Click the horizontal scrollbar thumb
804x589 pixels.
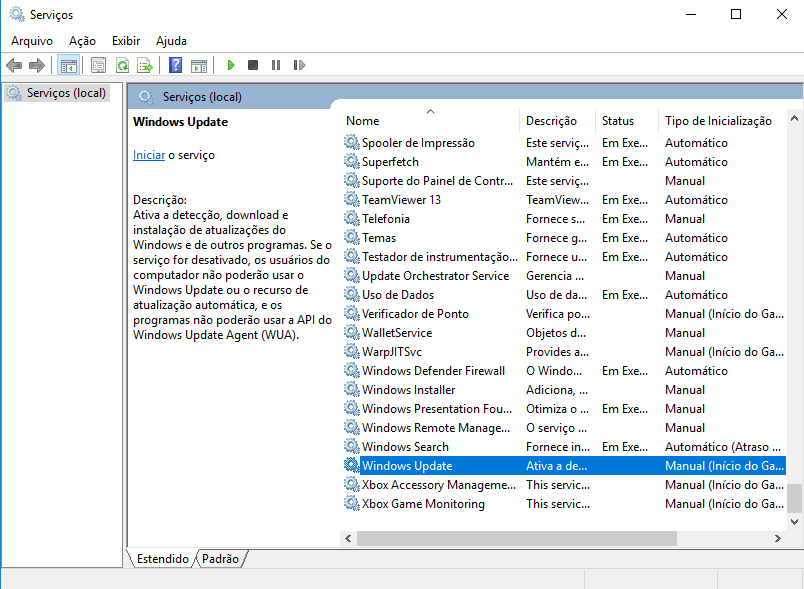click(x=517, y=538)
